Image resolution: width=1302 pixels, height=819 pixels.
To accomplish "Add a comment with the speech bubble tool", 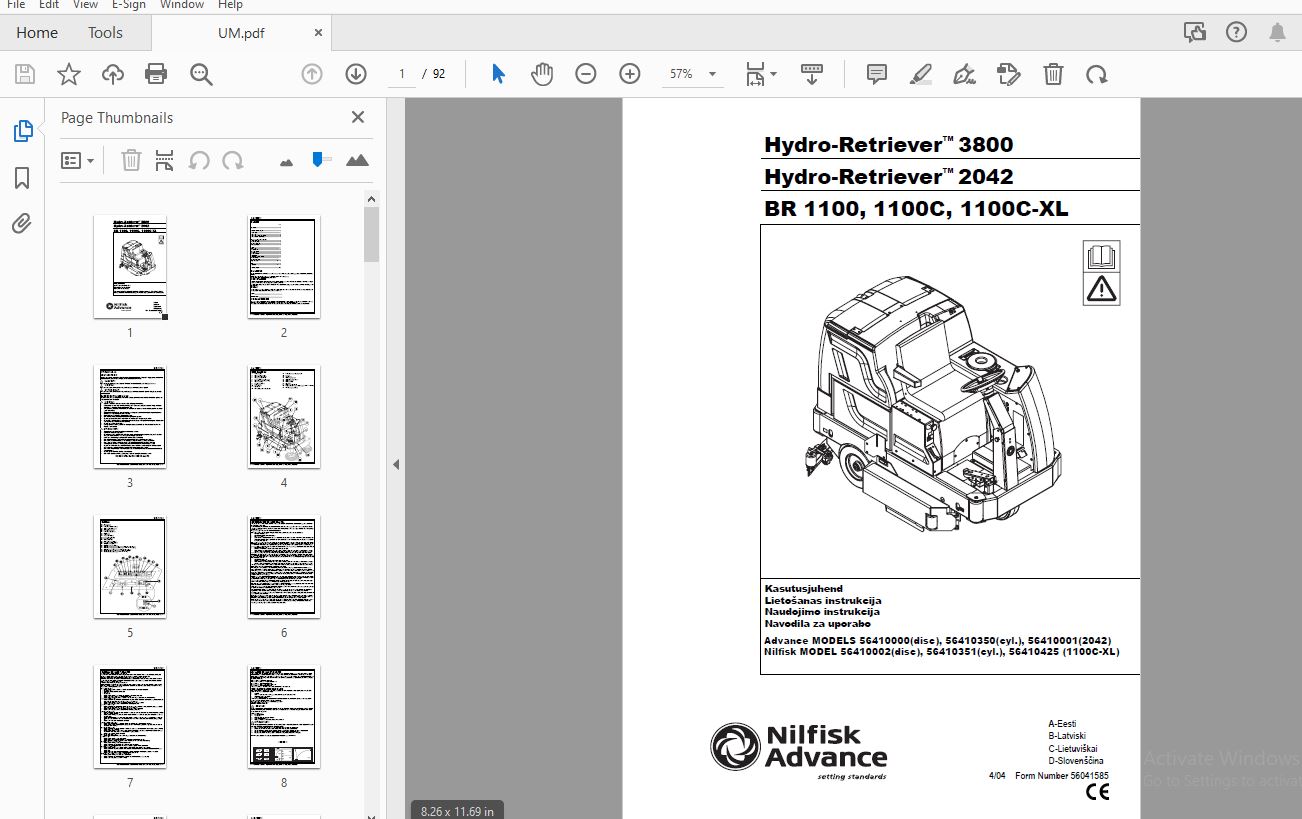I will coord(877,74).
